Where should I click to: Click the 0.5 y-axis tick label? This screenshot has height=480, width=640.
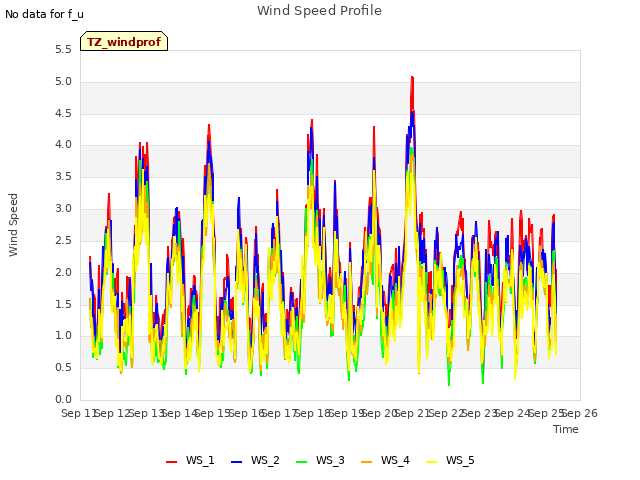[x=63, y=368]
